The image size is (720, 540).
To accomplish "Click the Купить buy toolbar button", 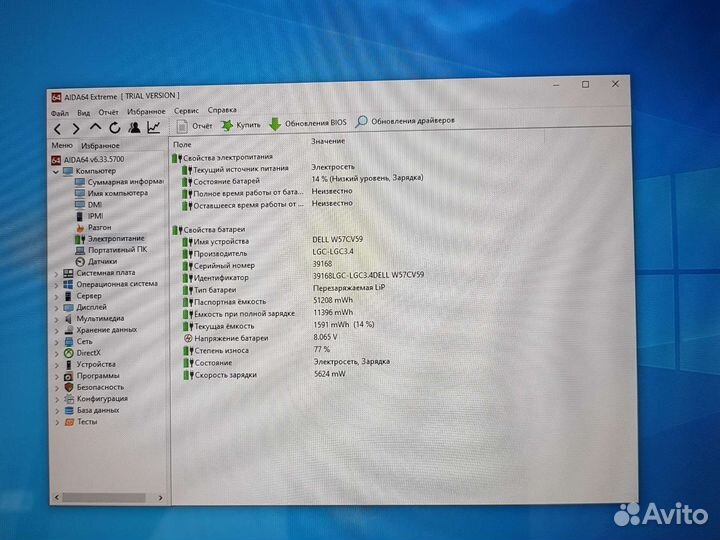I will click(x=241, y=125).
